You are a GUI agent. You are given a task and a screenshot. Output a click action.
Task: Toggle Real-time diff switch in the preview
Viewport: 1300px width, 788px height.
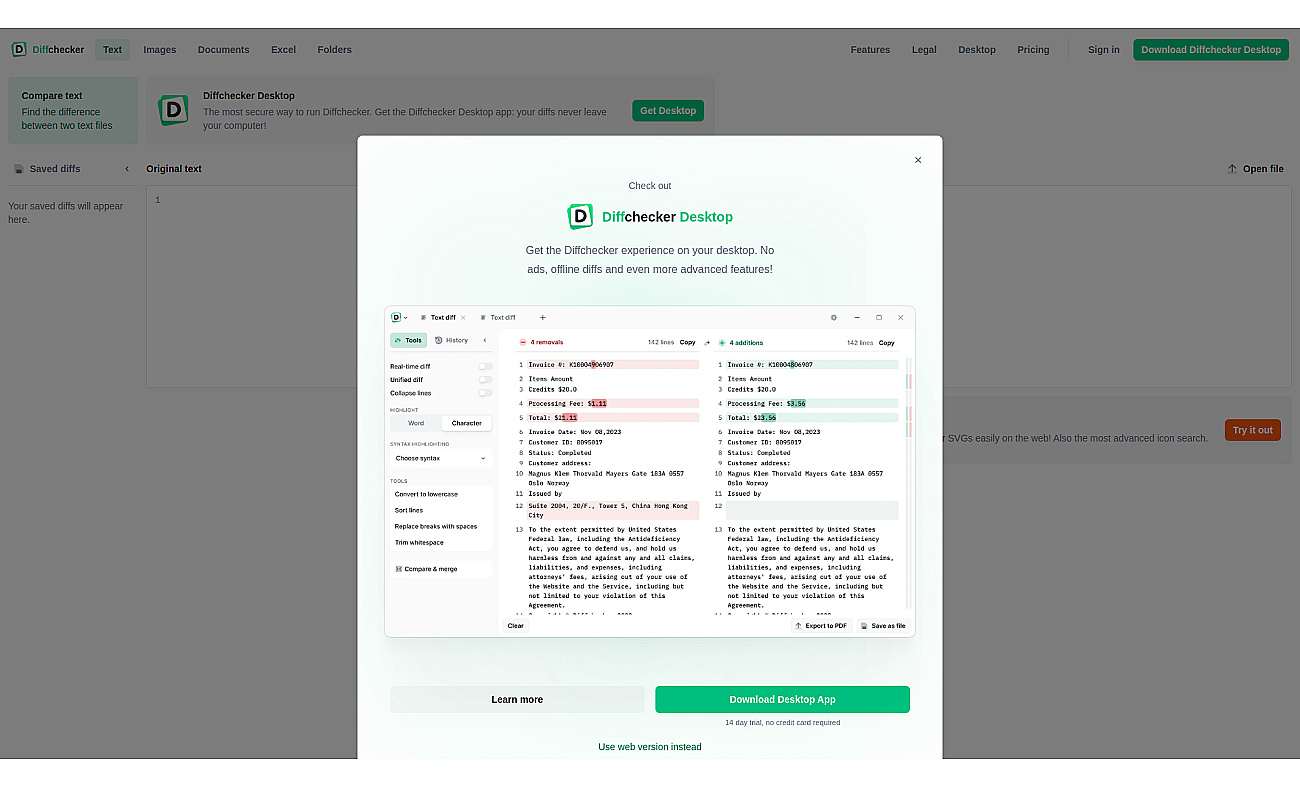[x=485, y=366]
